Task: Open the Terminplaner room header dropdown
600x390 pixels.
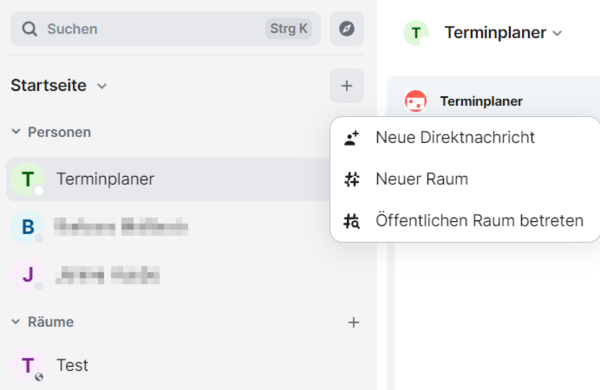Action: pos(557,33)
